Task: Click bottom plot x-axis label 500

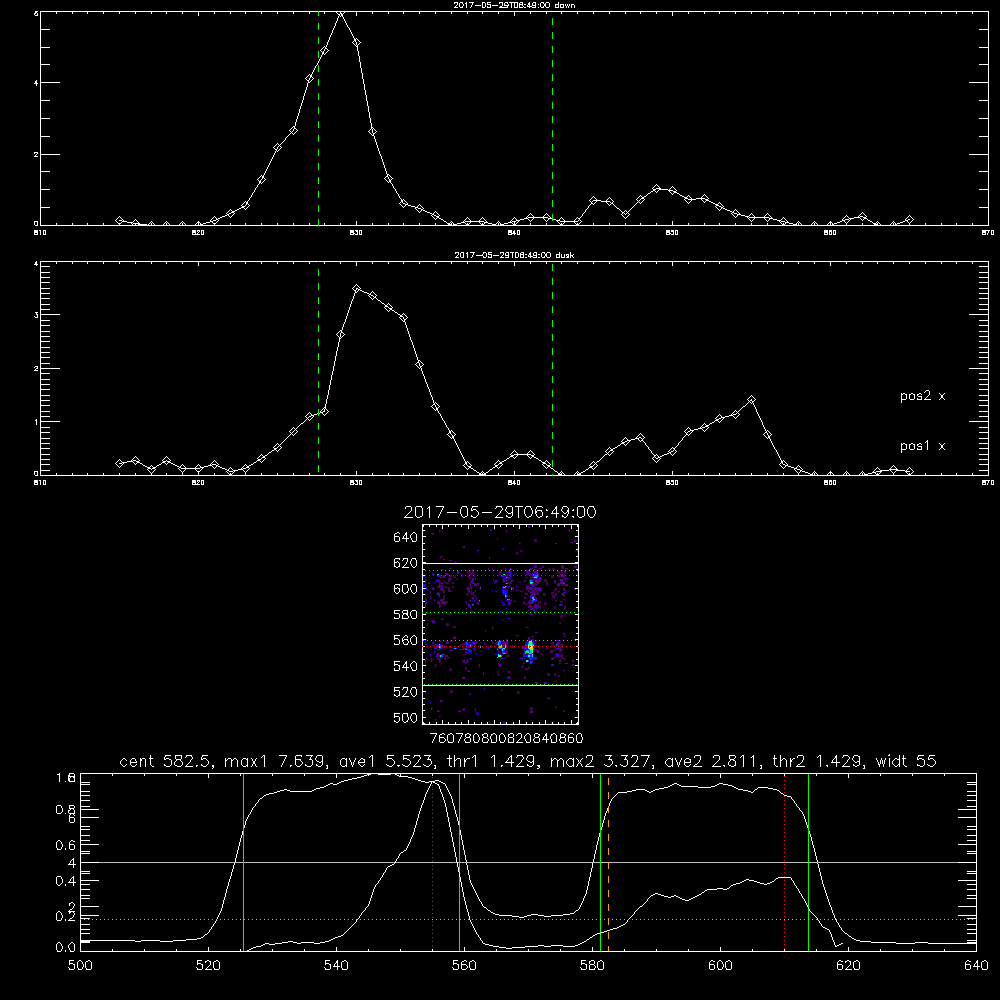Action: (80, 966)
